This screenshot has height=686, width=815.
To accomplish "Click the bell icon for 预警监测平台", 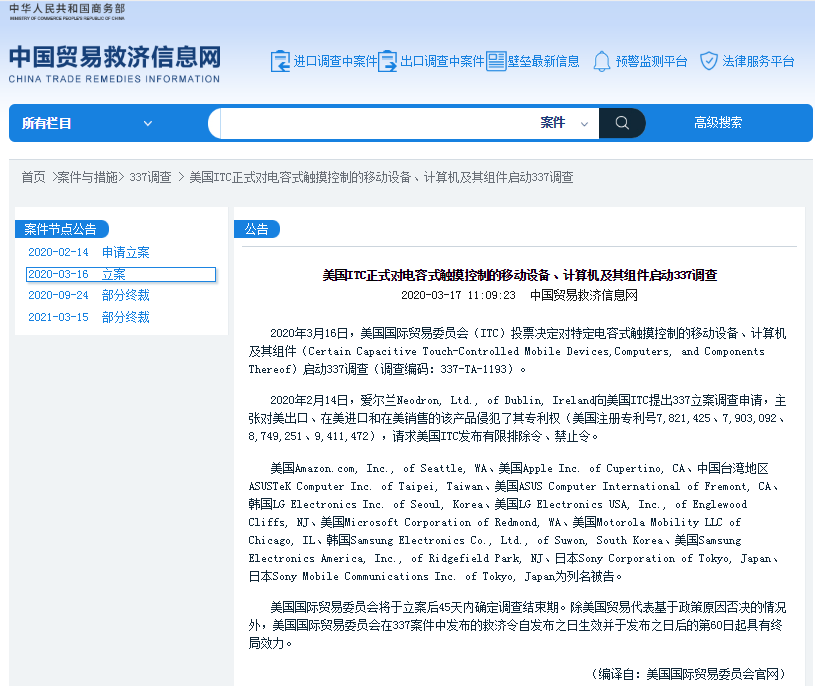I will pos(601,61).
